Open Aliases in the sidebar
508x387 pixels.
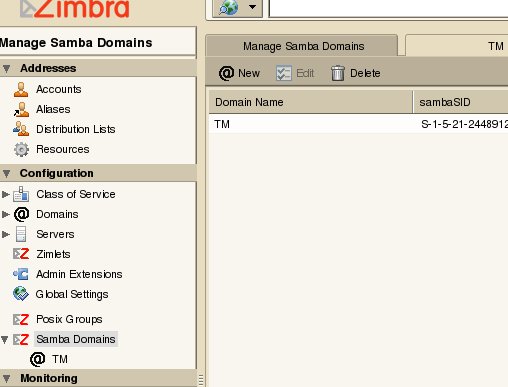(x=53, y=109)
